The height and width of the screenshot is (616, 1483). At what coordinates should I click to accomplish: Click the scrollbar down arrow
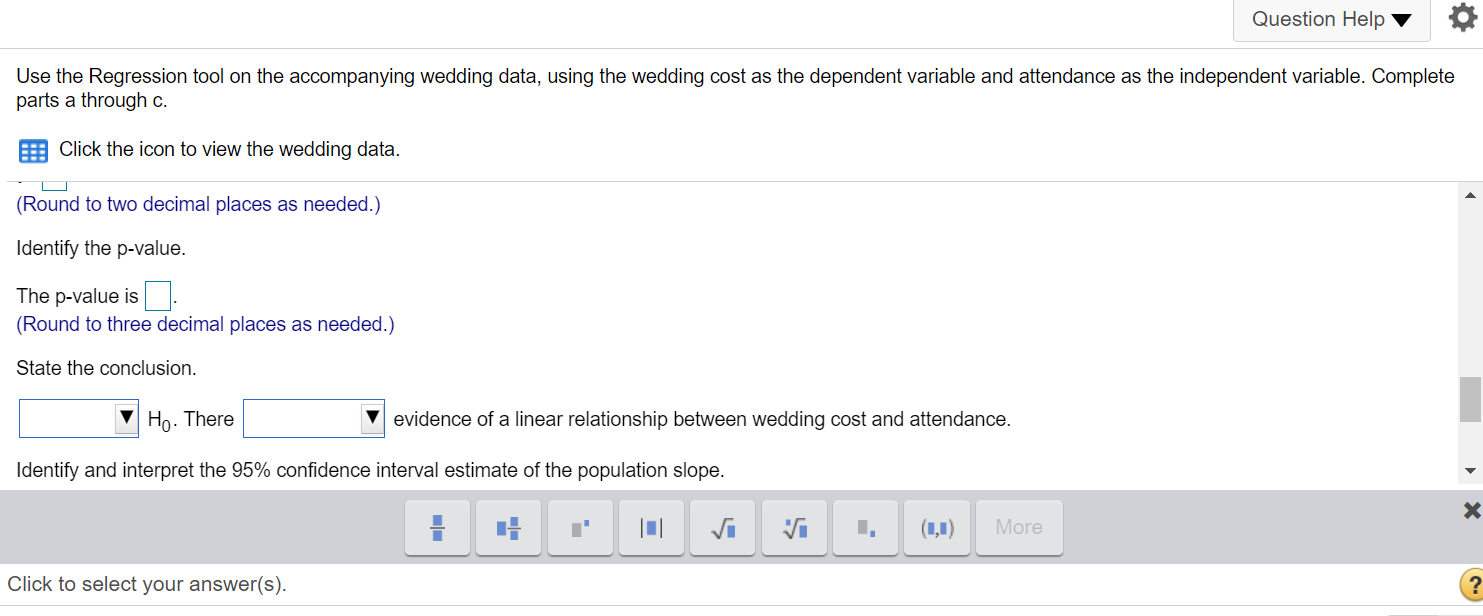pyautogui.click(x=1470, y=472)
